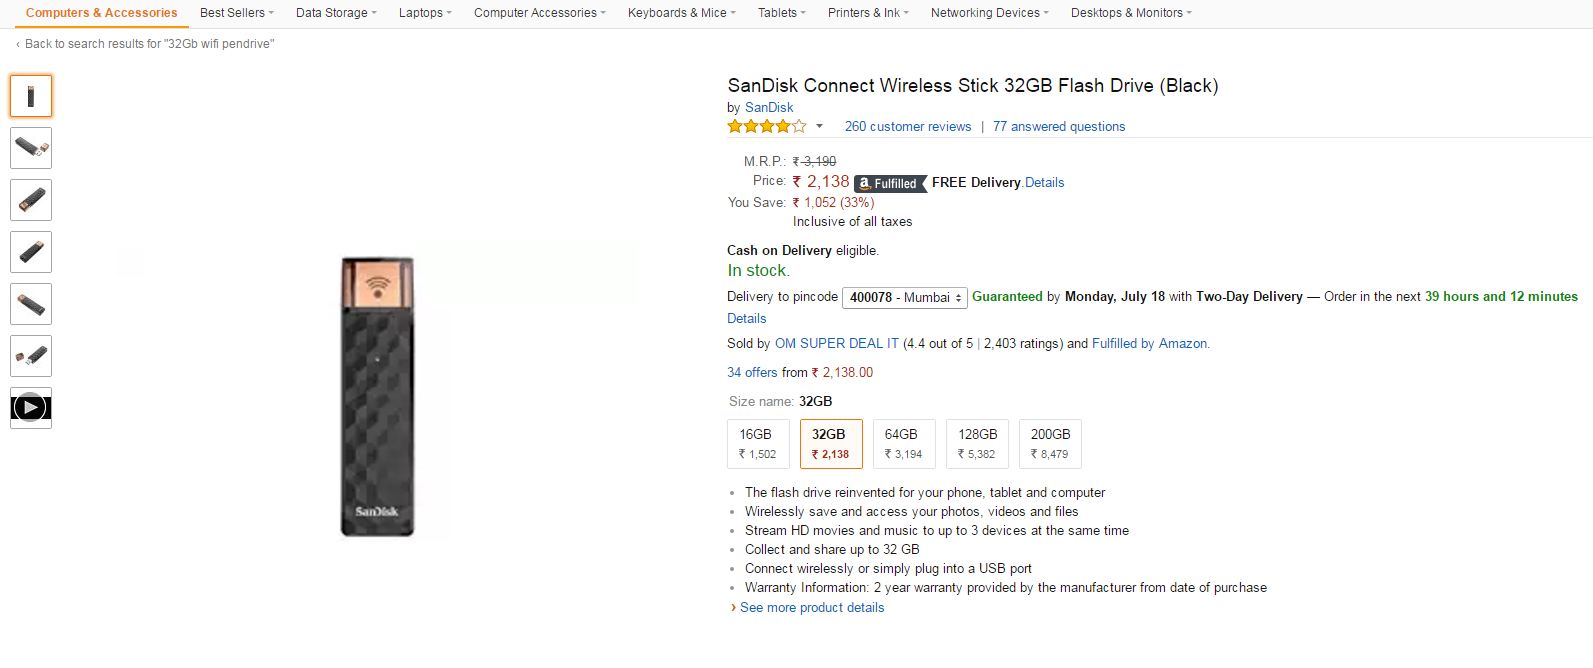Open the star rating breakdown arrow

(x=819, y=127)
